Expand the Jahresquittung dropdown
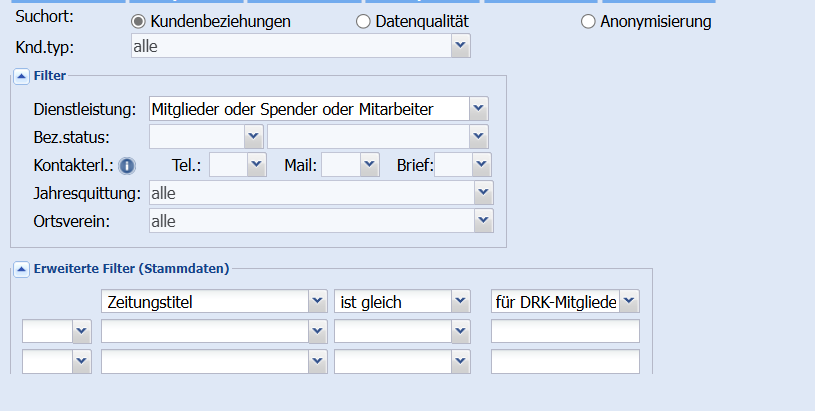The height and width of the screenshot is (411, 815). pyautogui.click(x=484, y=192)
